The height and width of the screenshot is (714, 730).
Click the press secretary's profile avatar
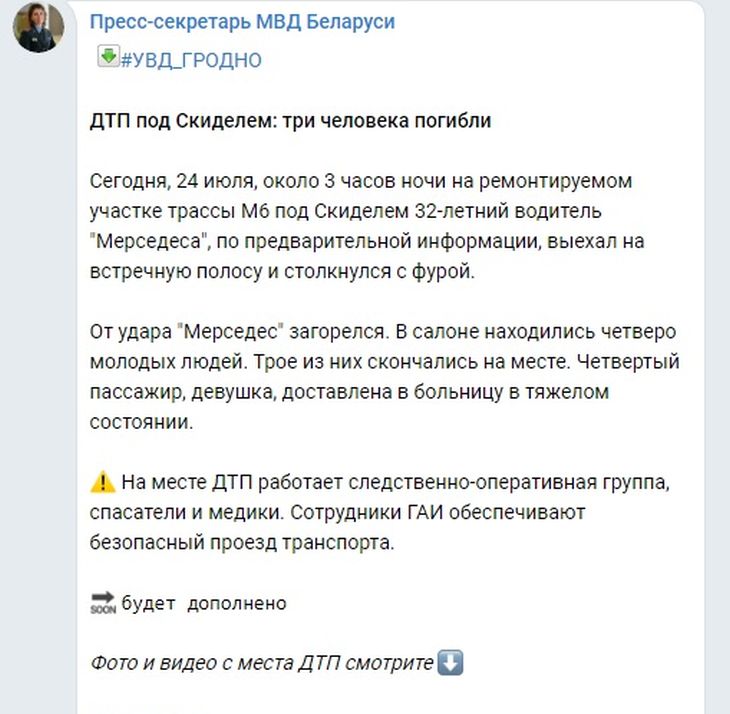coord(39,27)
